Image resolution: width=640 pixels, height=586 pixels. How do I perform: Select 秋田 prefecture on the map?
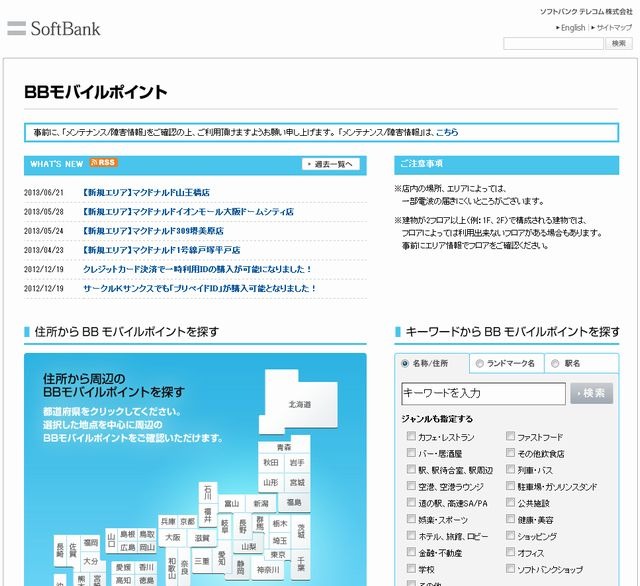[x=270, y=463]
